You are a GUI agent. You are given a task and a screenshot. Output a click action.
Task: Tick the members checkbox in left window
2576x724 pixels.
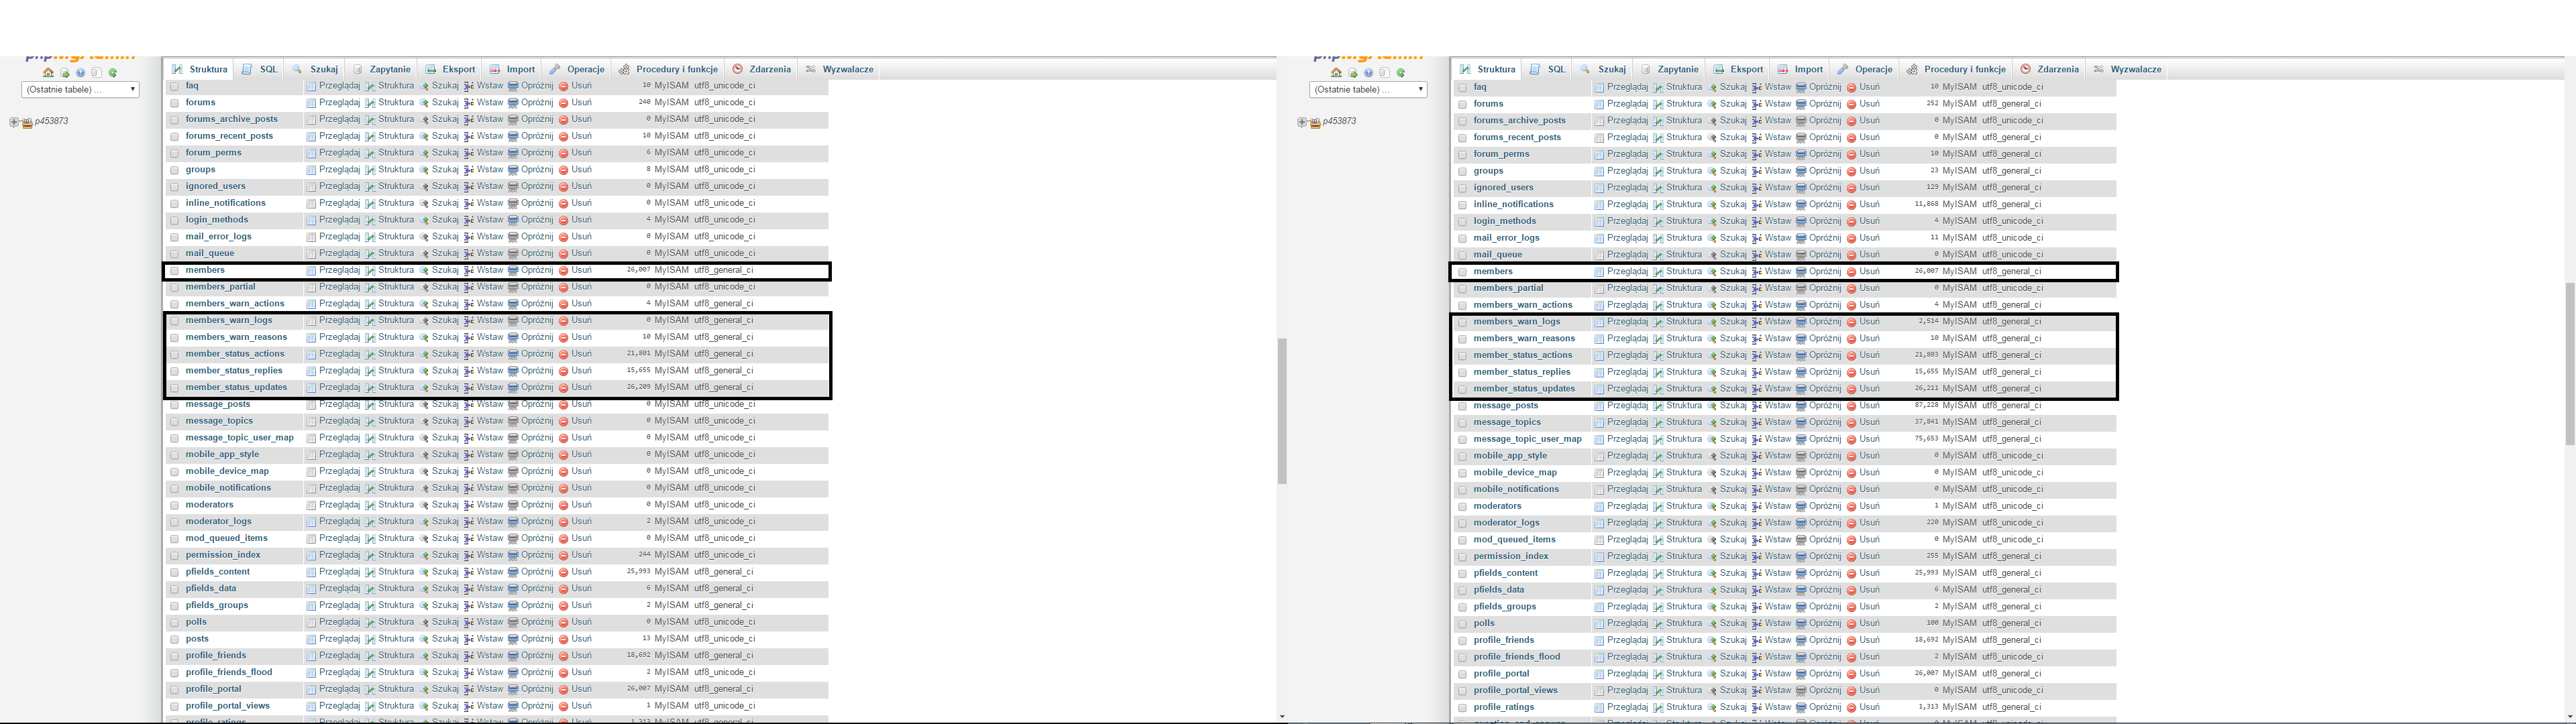click(174, 271)
